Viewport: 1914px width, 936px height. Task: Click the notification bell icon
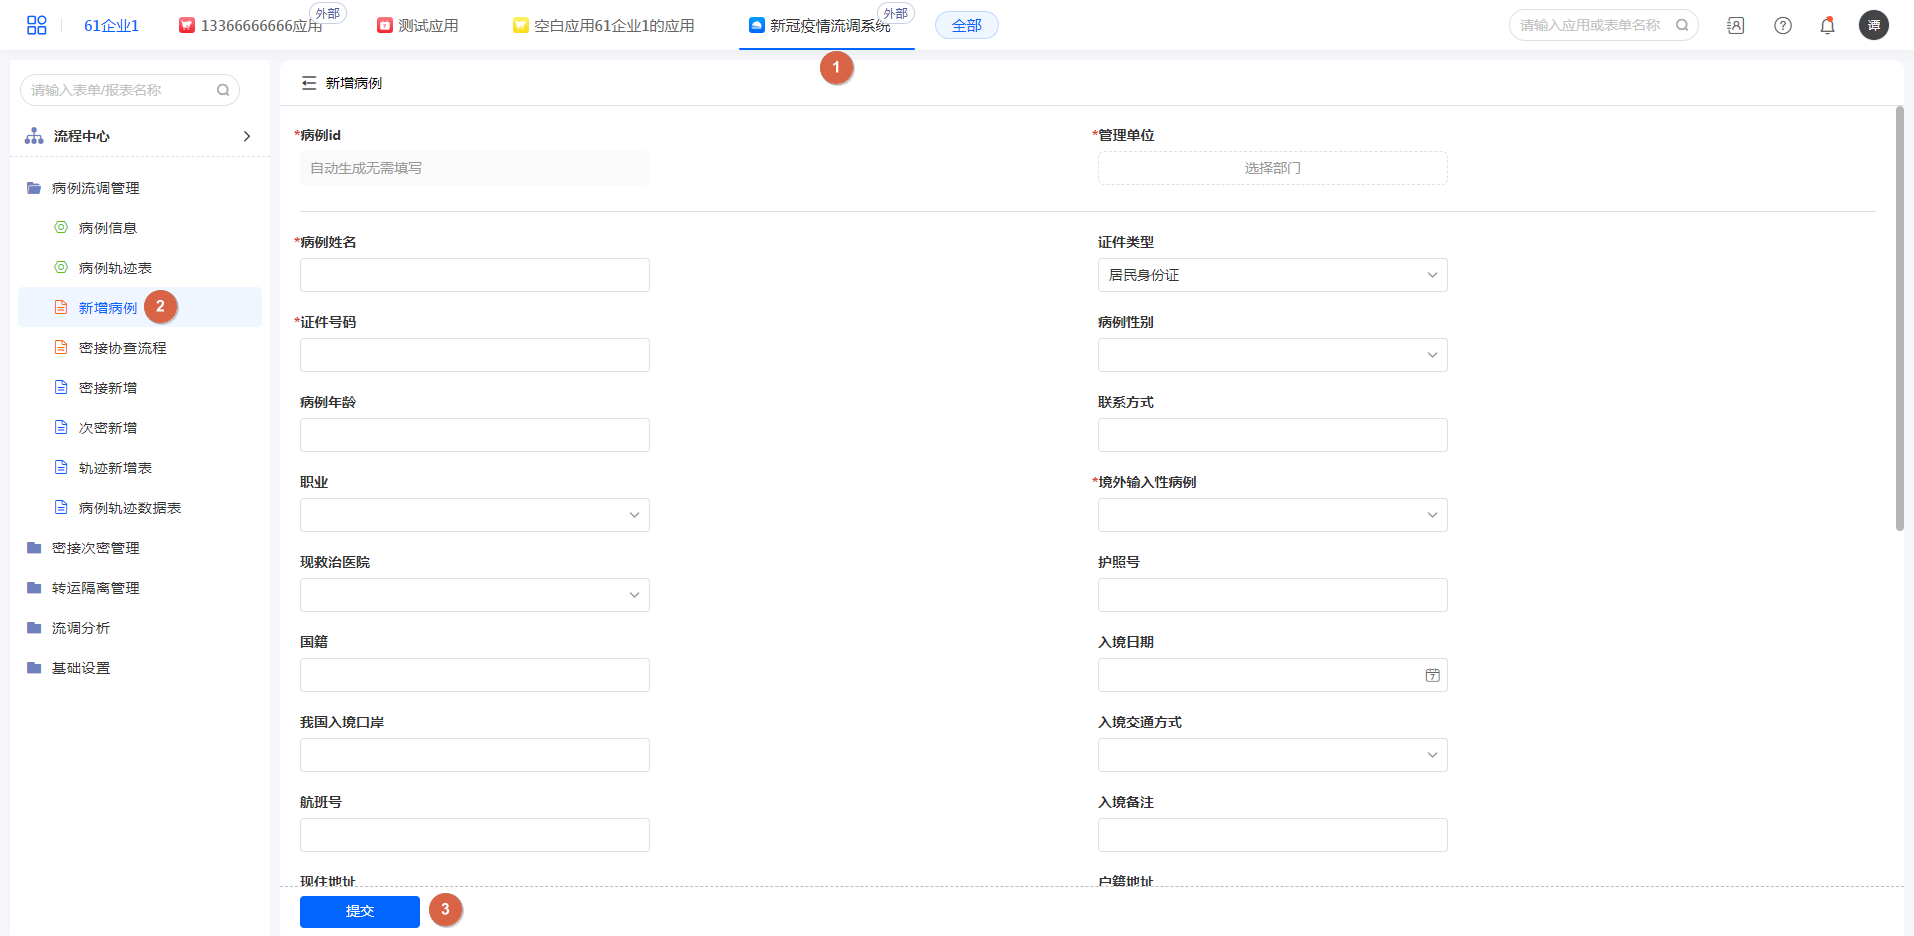(x=1827, y=26)
